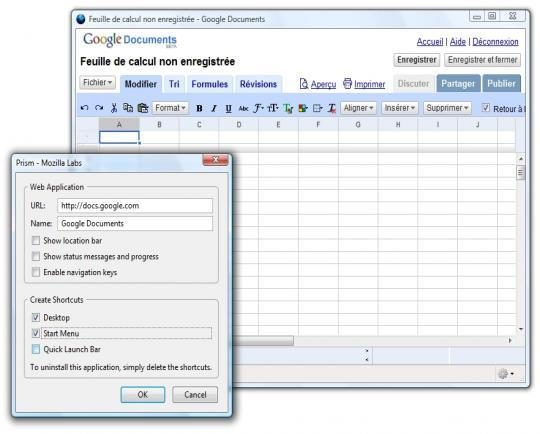Enable Show location bar

pyautogui.click(x=36, y=240)
